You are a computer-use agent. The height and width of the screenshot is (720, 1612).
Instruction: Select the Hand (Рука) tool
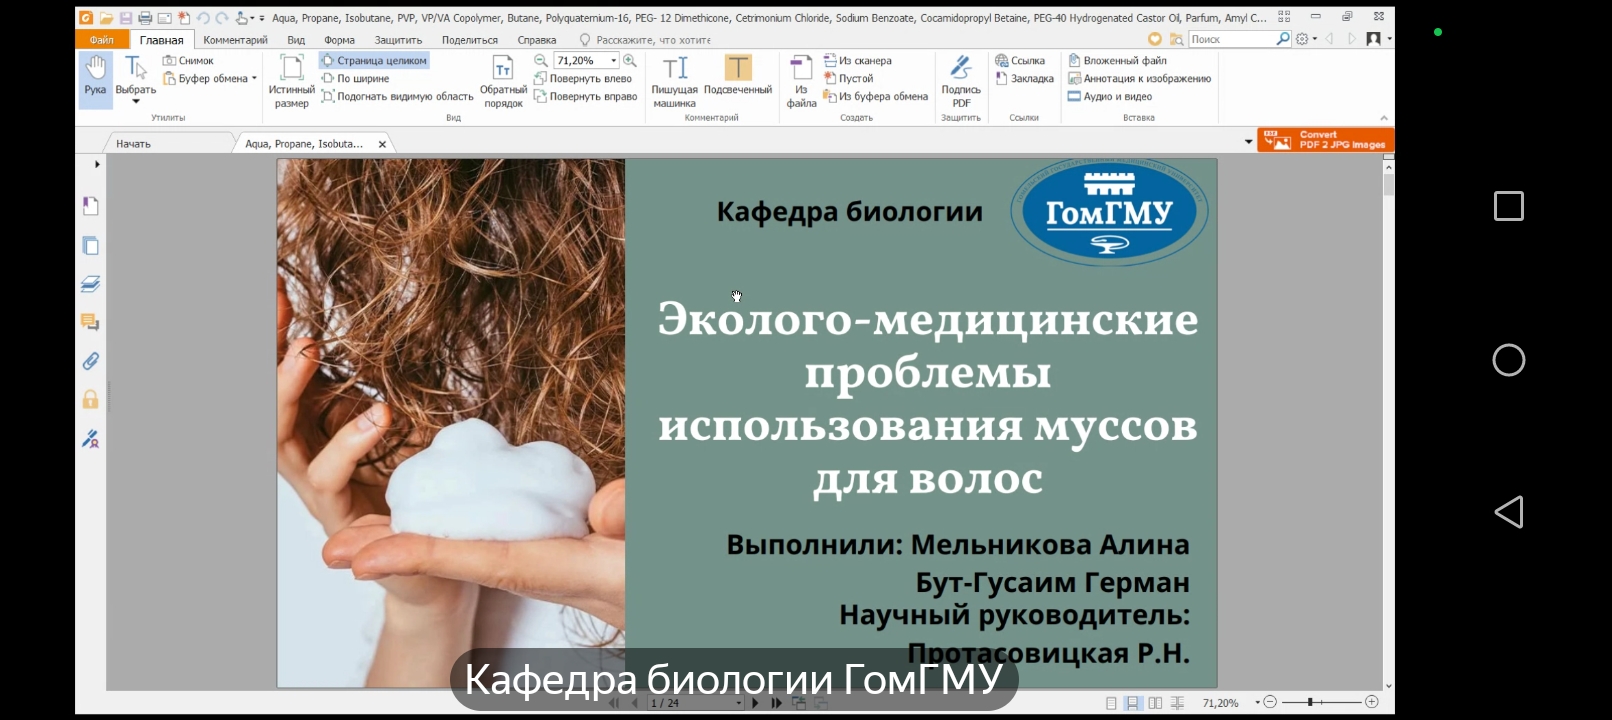(95, 79)
